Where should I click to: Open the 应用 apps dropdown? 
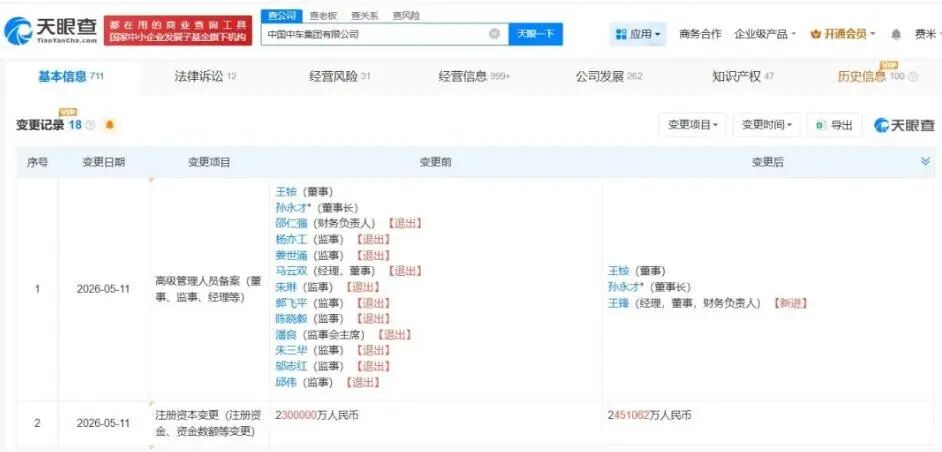(637, 35)
